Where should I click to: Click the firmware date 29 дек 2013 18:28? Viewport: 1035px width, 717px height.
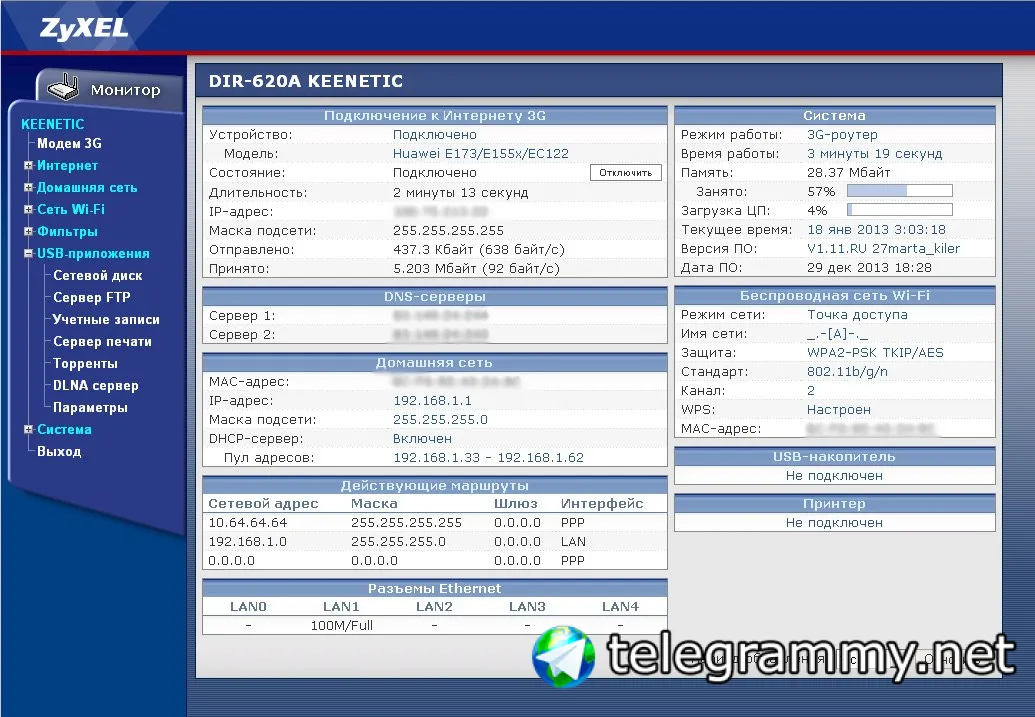coord(869,268)
